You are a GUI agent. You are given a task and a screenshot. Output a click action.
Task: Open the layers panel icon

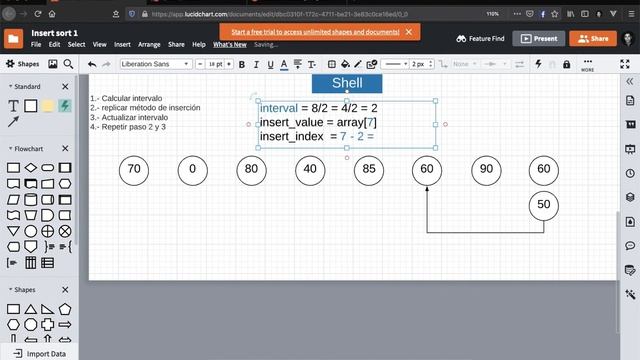point(630,198)
